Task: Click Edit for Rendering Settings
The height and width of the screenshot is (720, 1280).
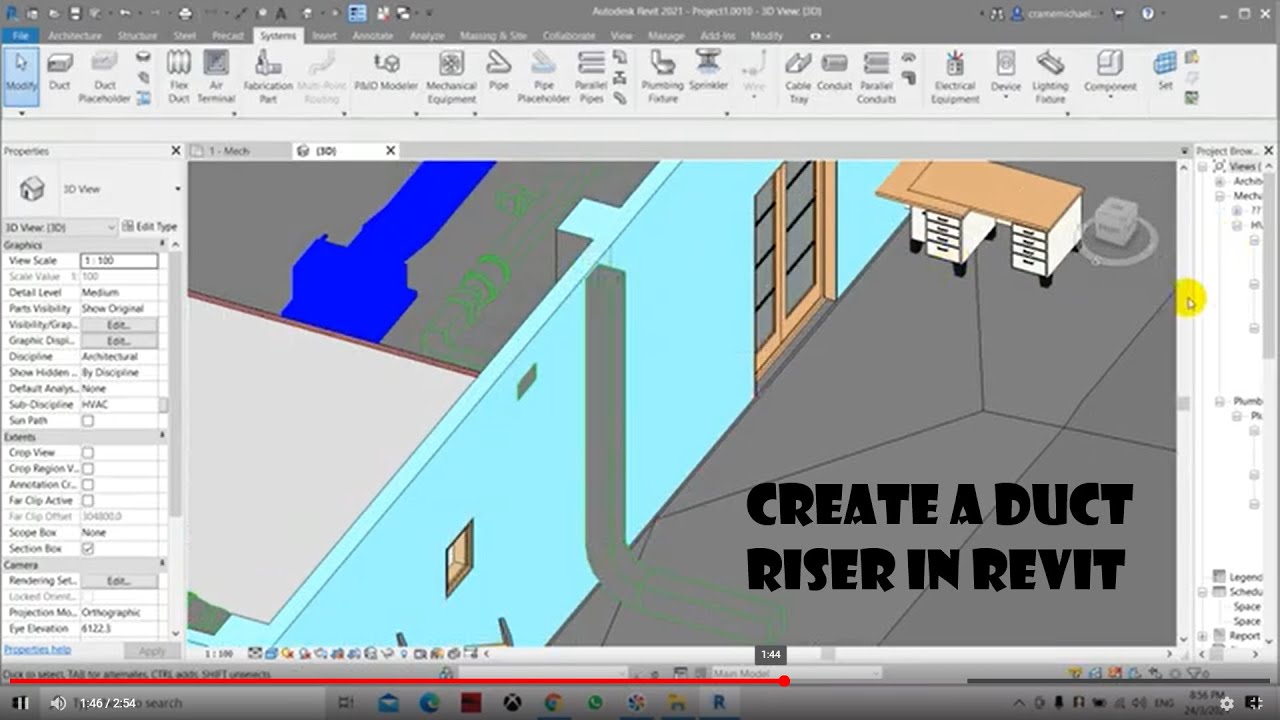Action: [119, 581]
